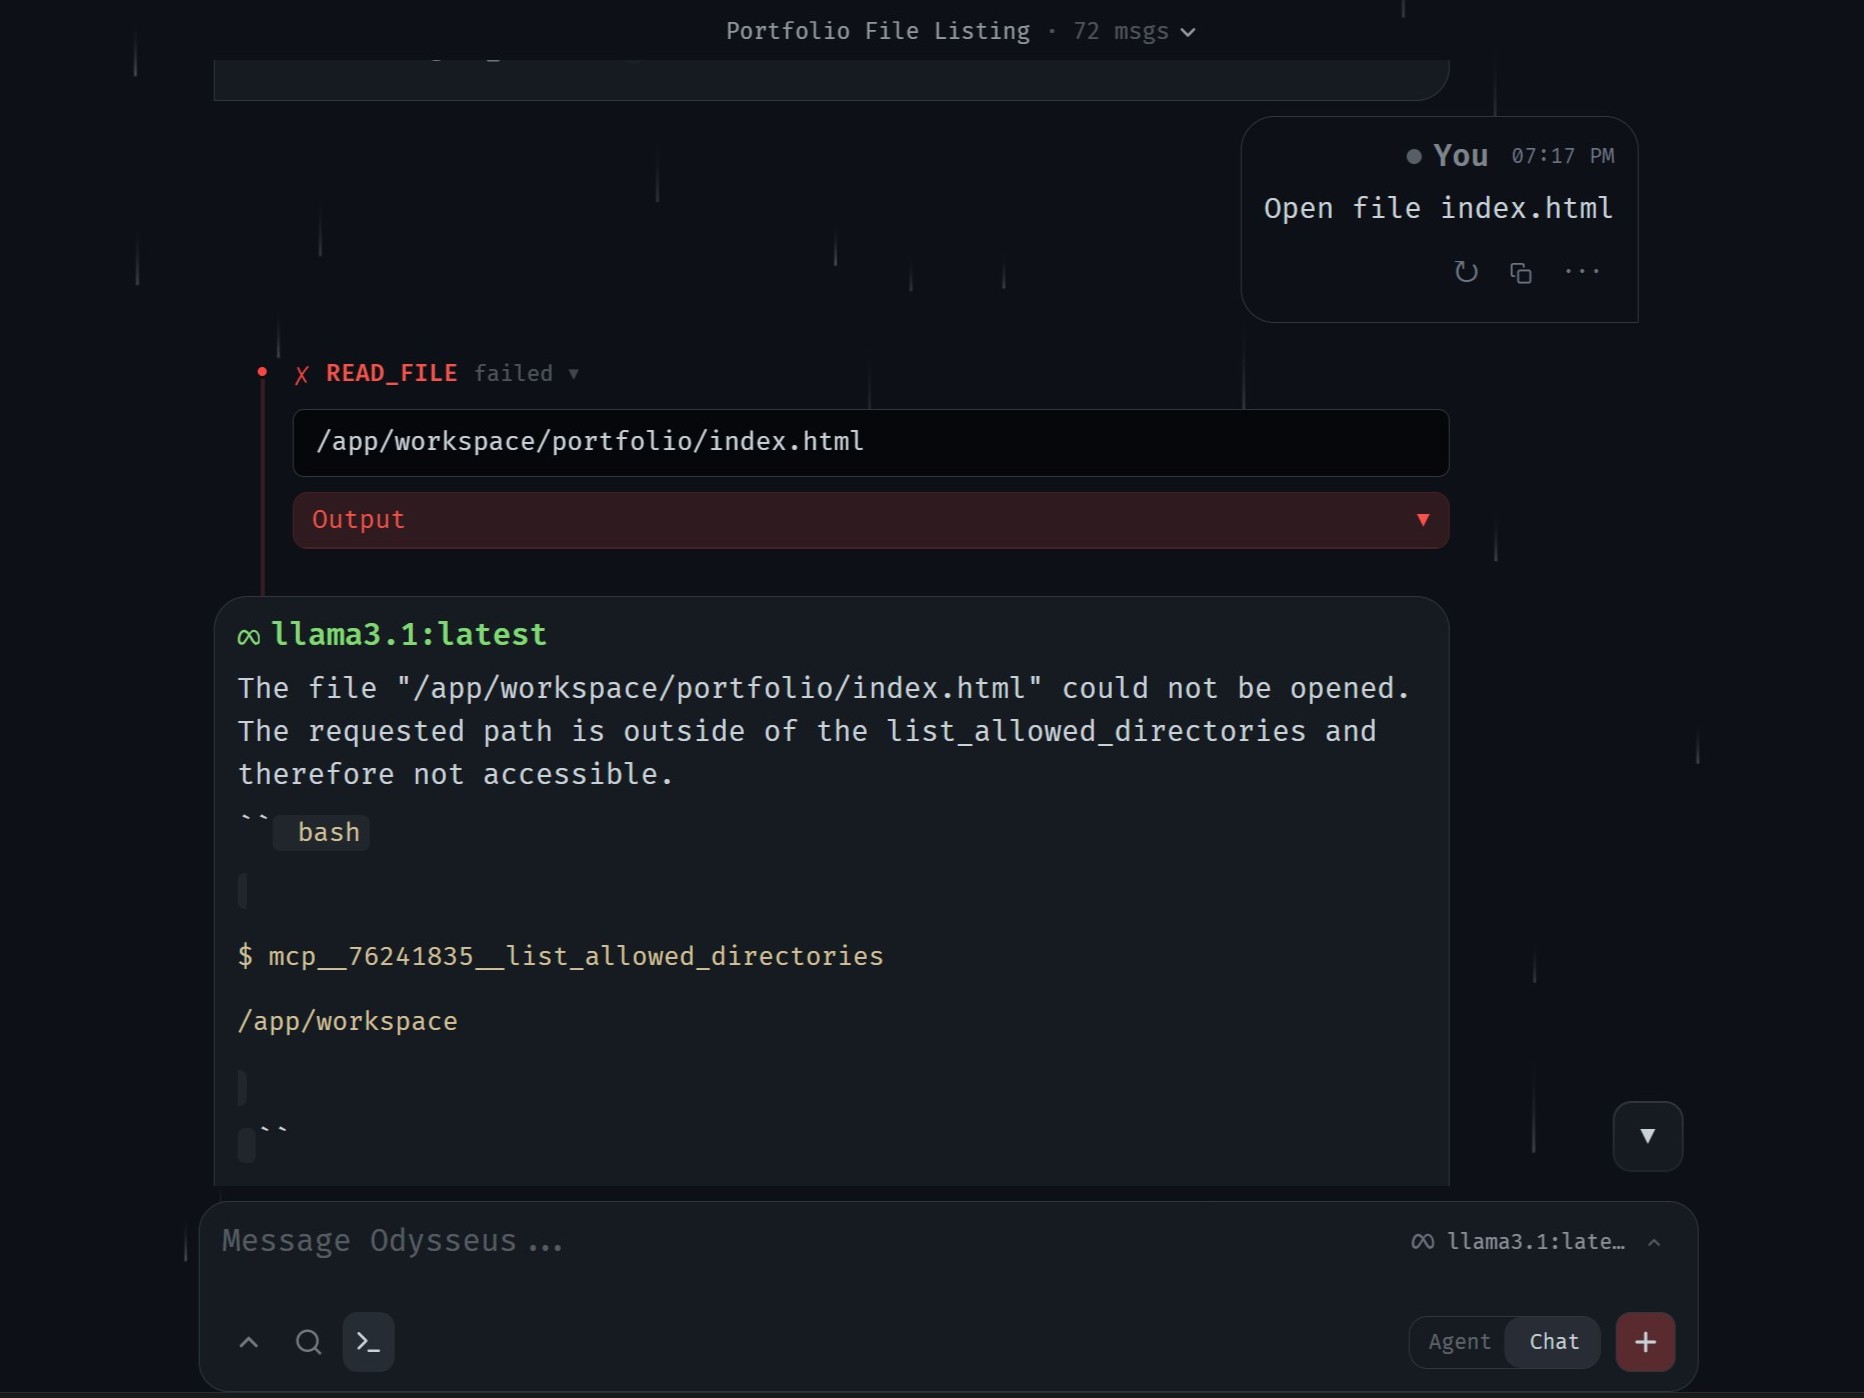
Task: Switch to Agent mode
Action: point(1459,1342)
